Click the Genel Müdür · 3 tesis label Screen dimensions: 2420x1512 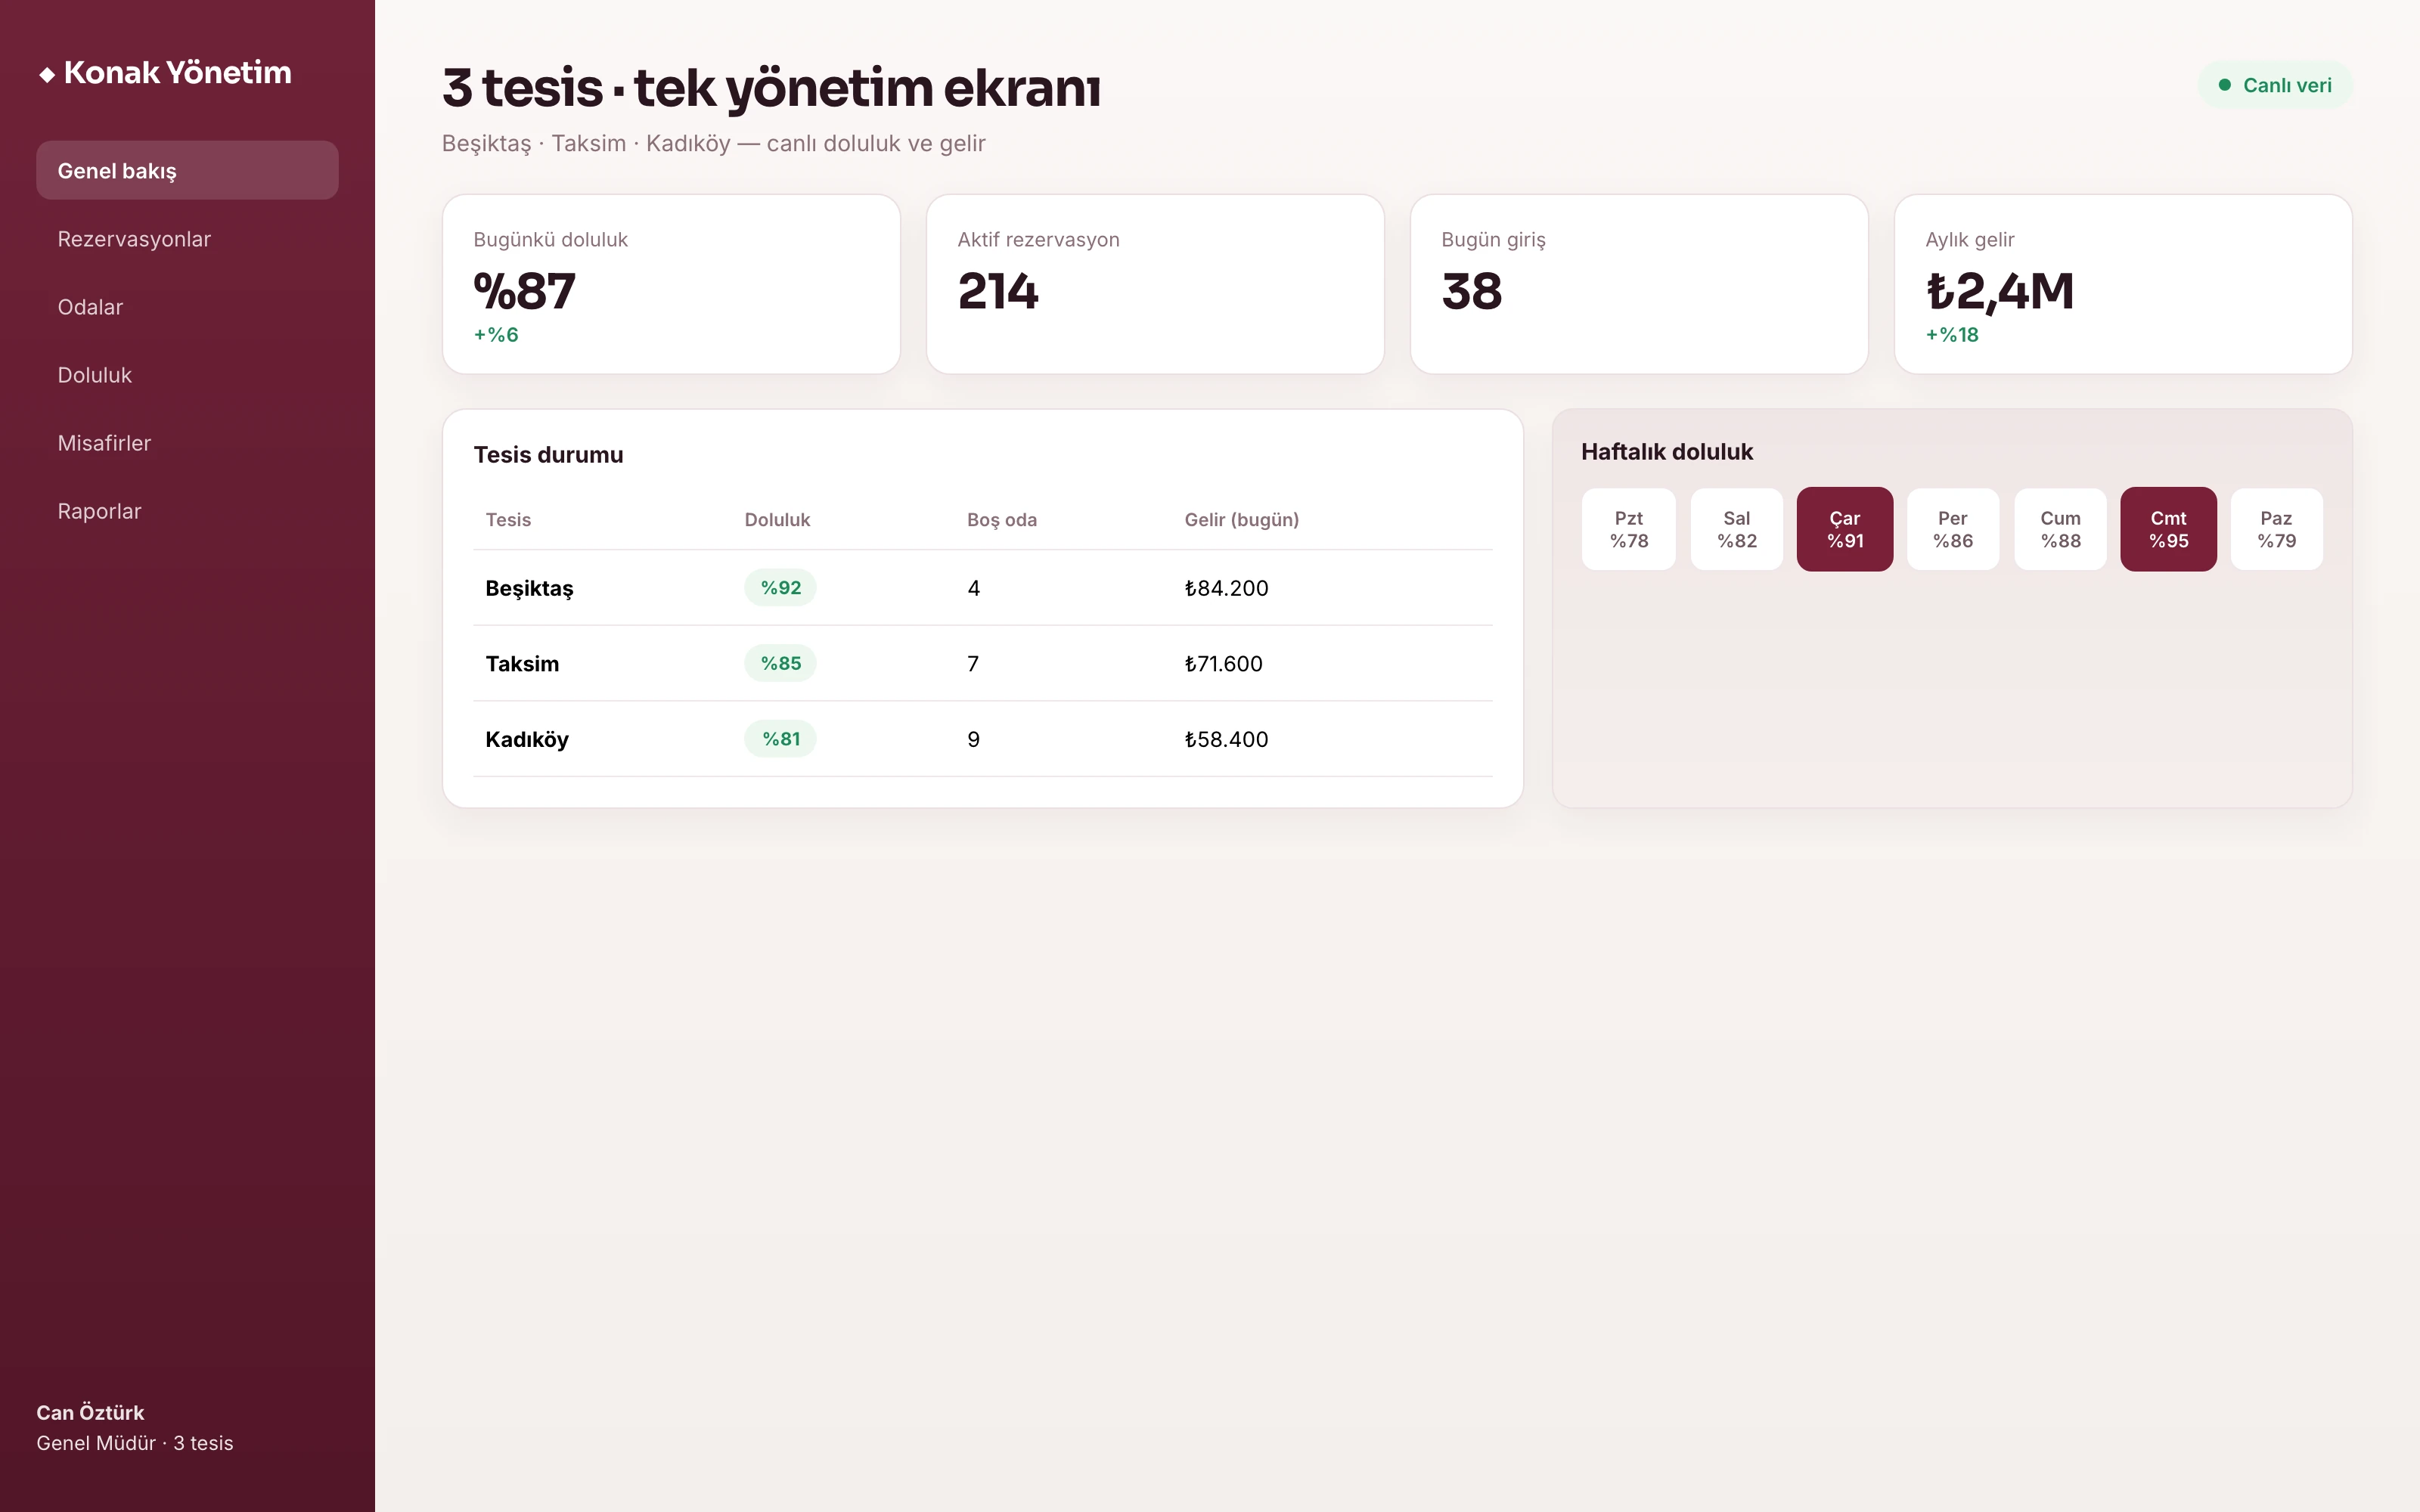(x=135, y=1443)
